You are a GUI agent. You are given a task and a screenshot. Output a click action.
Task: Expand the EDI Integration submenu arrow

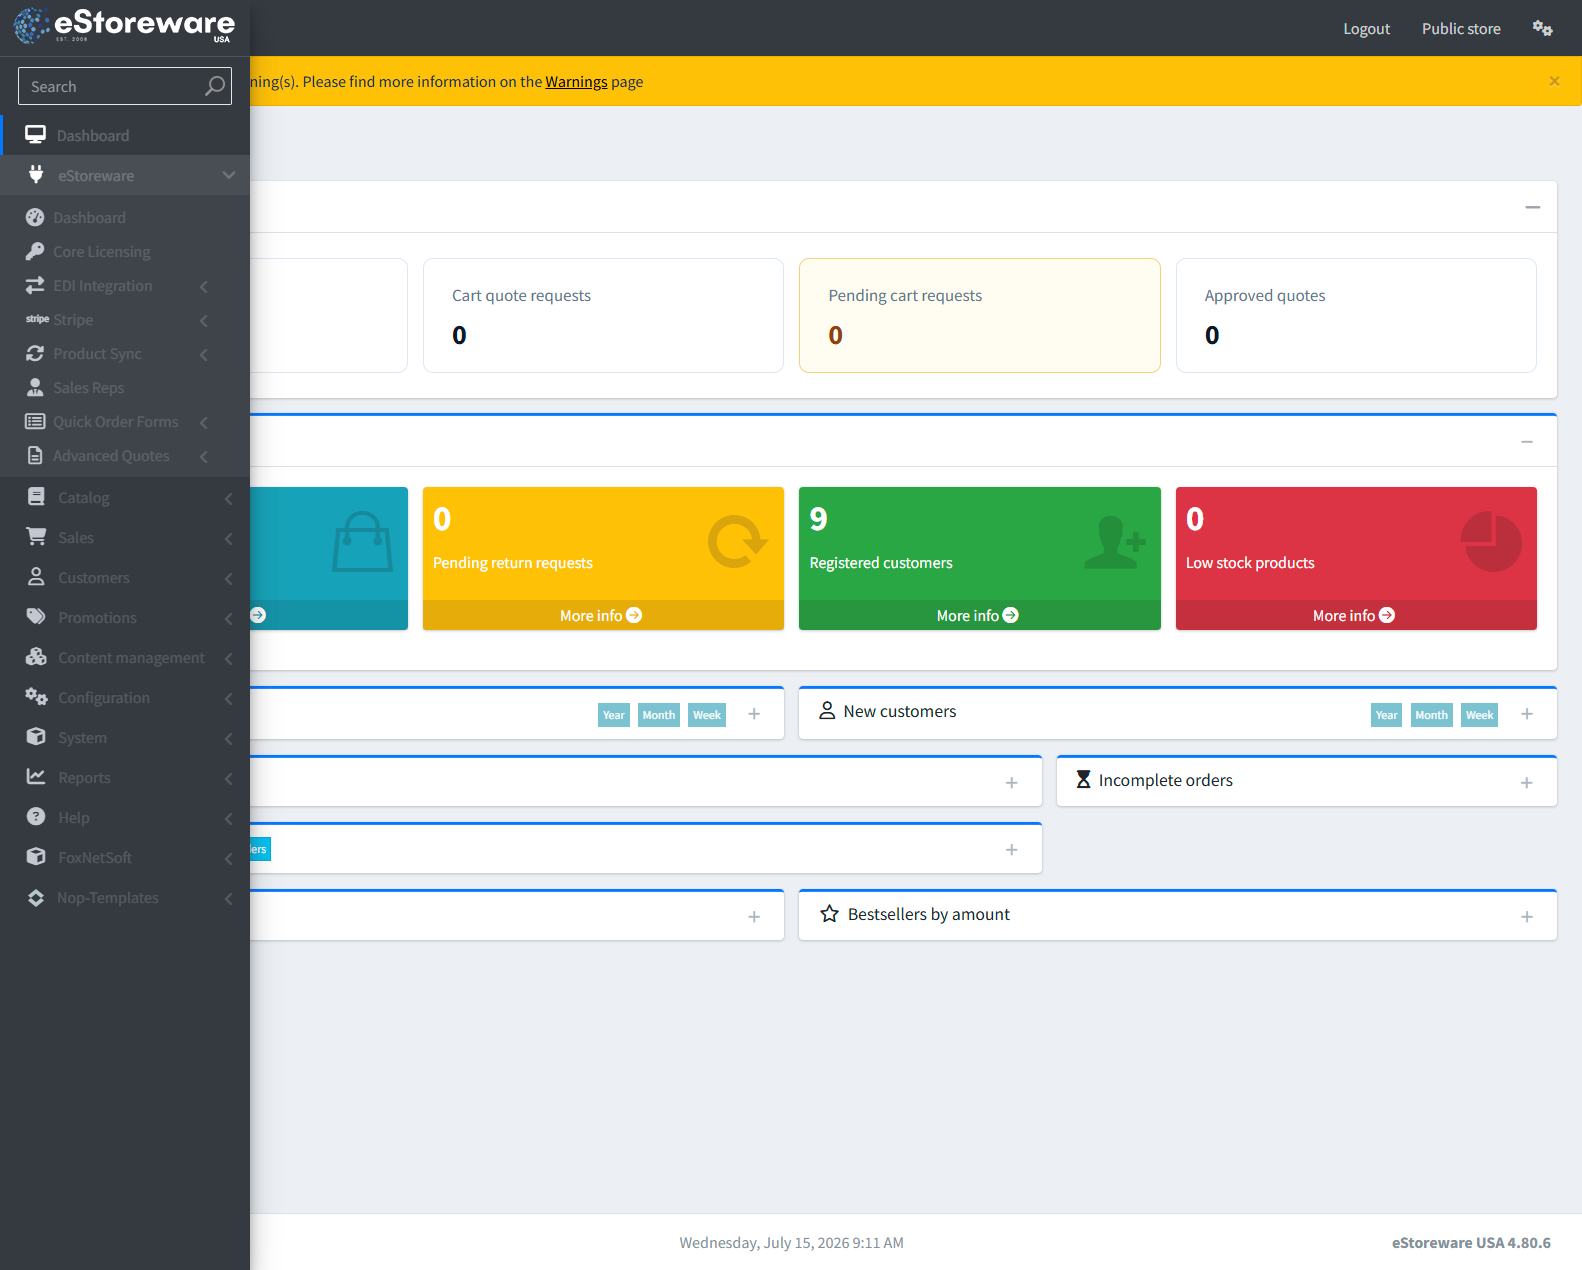tap(204, 286)
